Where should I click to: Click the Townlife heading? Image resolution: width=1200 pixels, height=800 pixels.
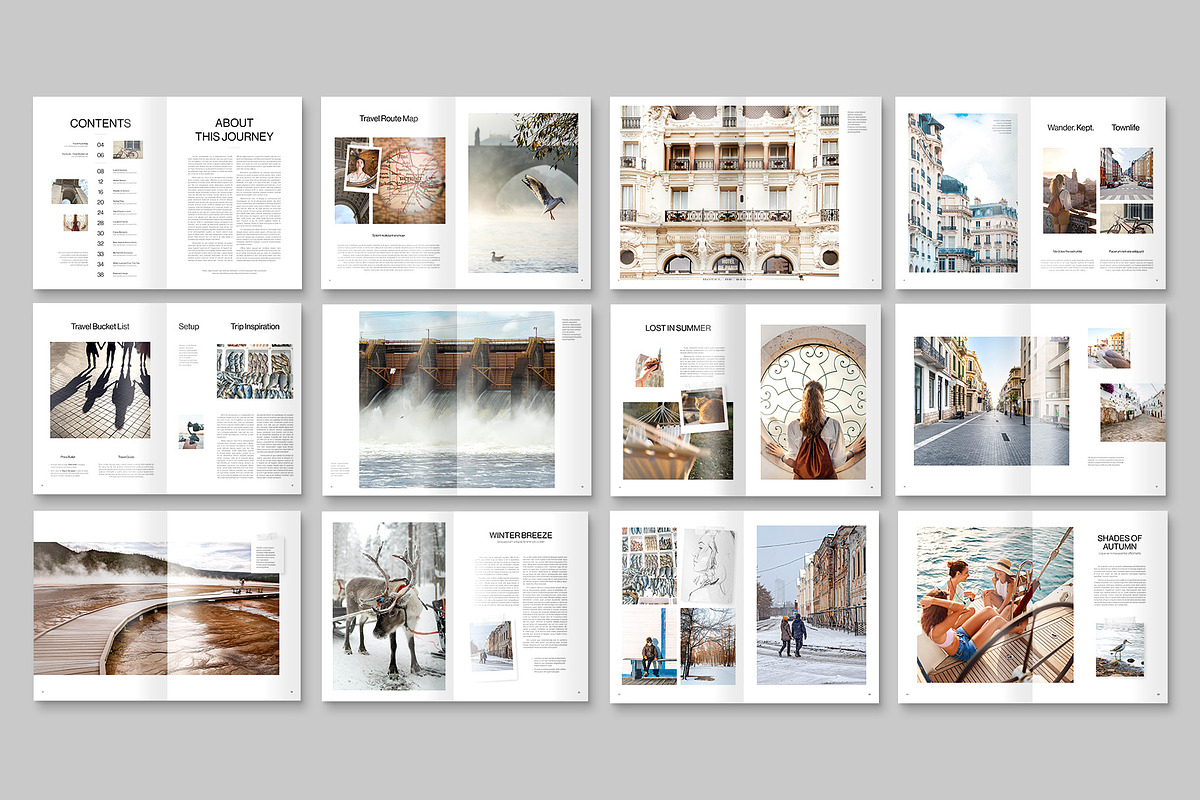click(x=1125, y=127)
